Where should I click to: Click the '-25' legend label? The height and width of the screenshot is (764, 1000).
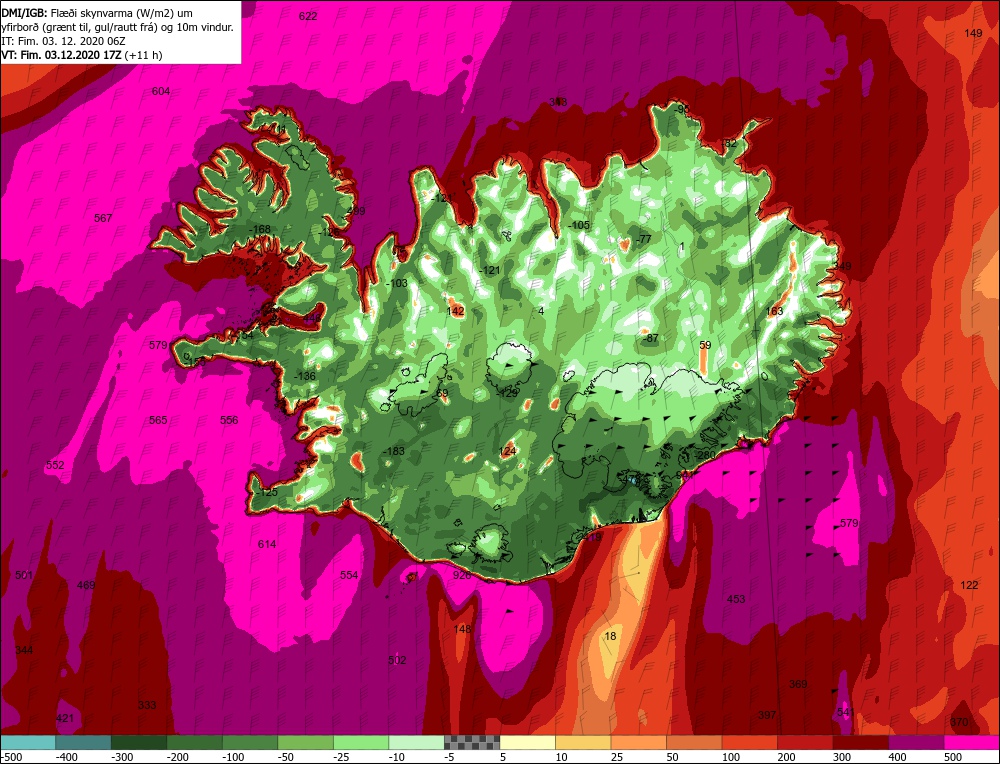343,757
